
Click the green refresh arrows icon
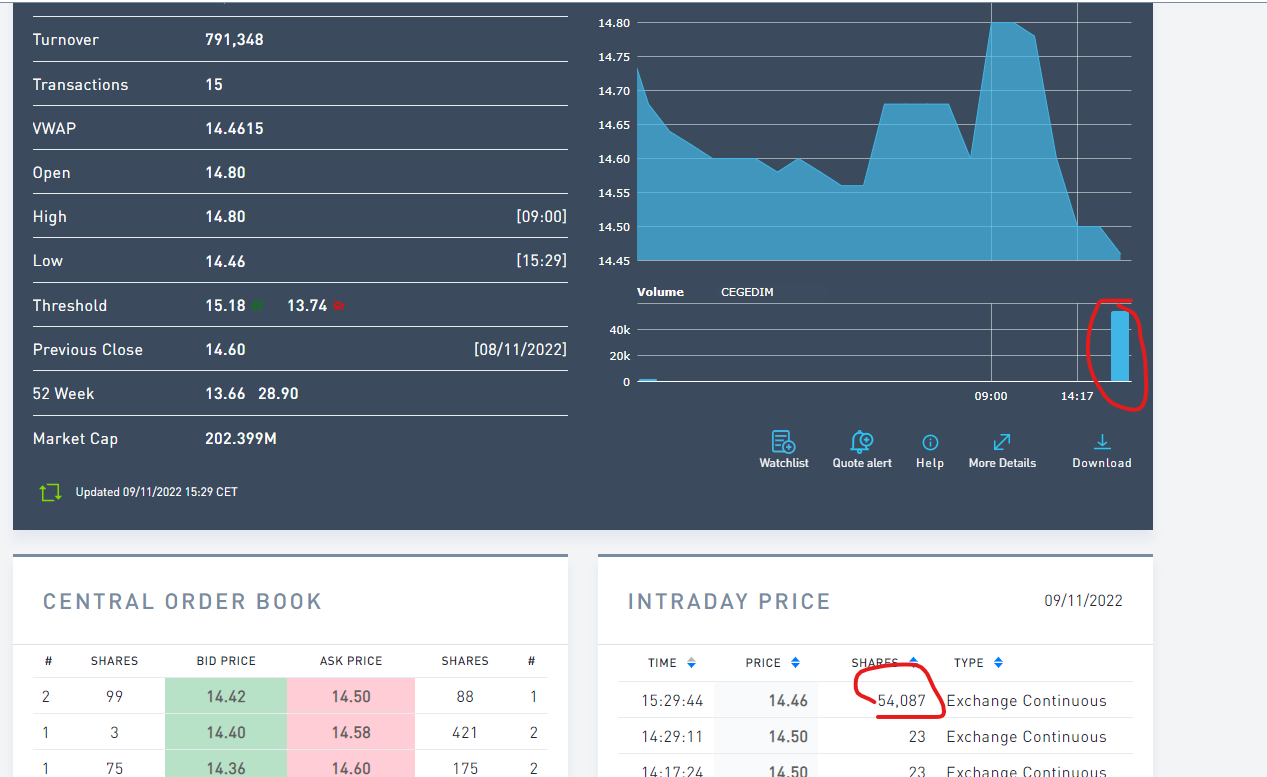coord(49,492)
